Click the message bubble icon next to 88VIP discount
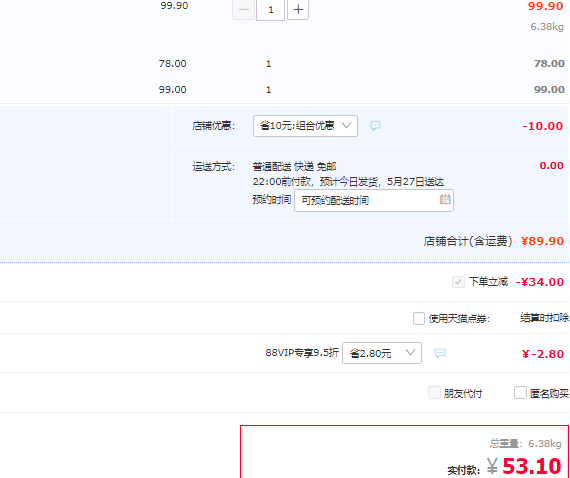 [x=440, y=353]
